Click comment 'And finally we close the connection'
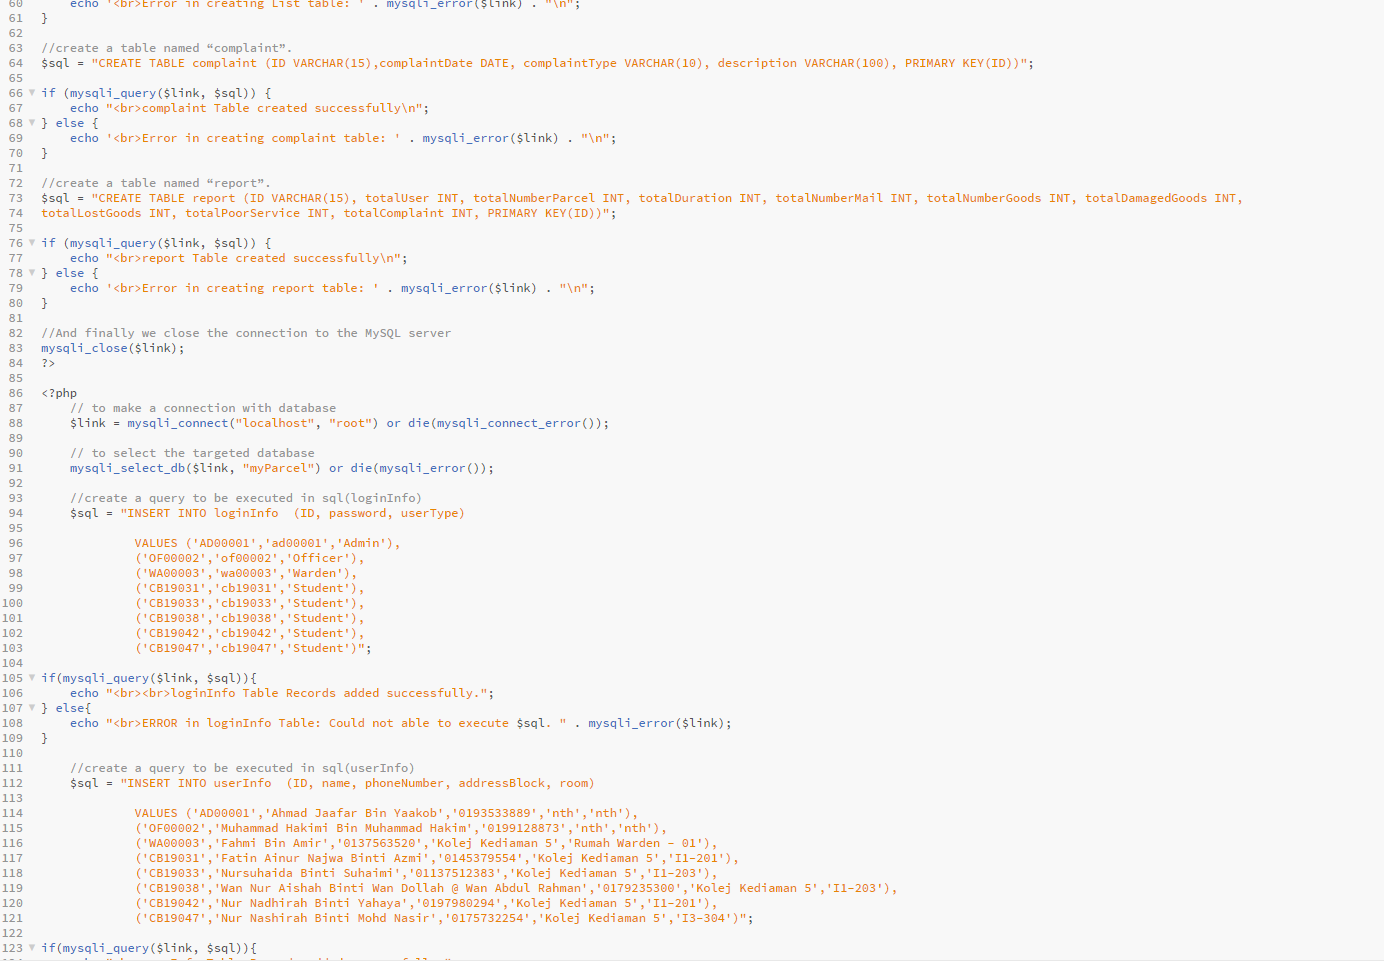The image size is (1384, 961). (246, 333)
